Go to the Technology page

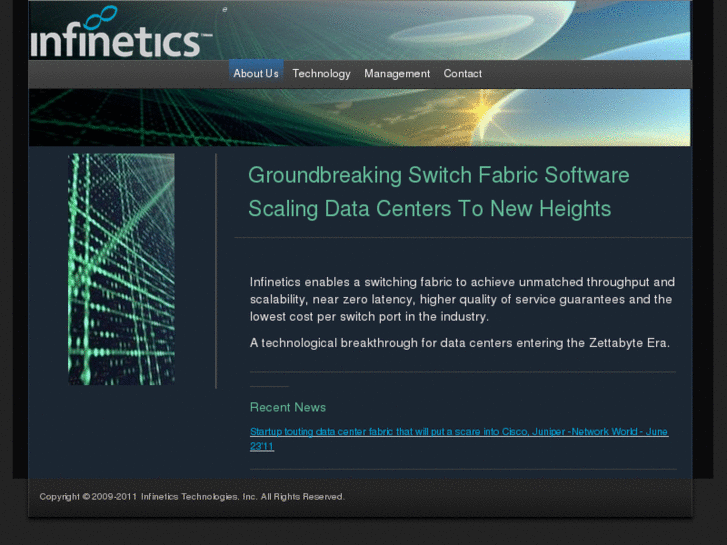[x=321, y=73]
